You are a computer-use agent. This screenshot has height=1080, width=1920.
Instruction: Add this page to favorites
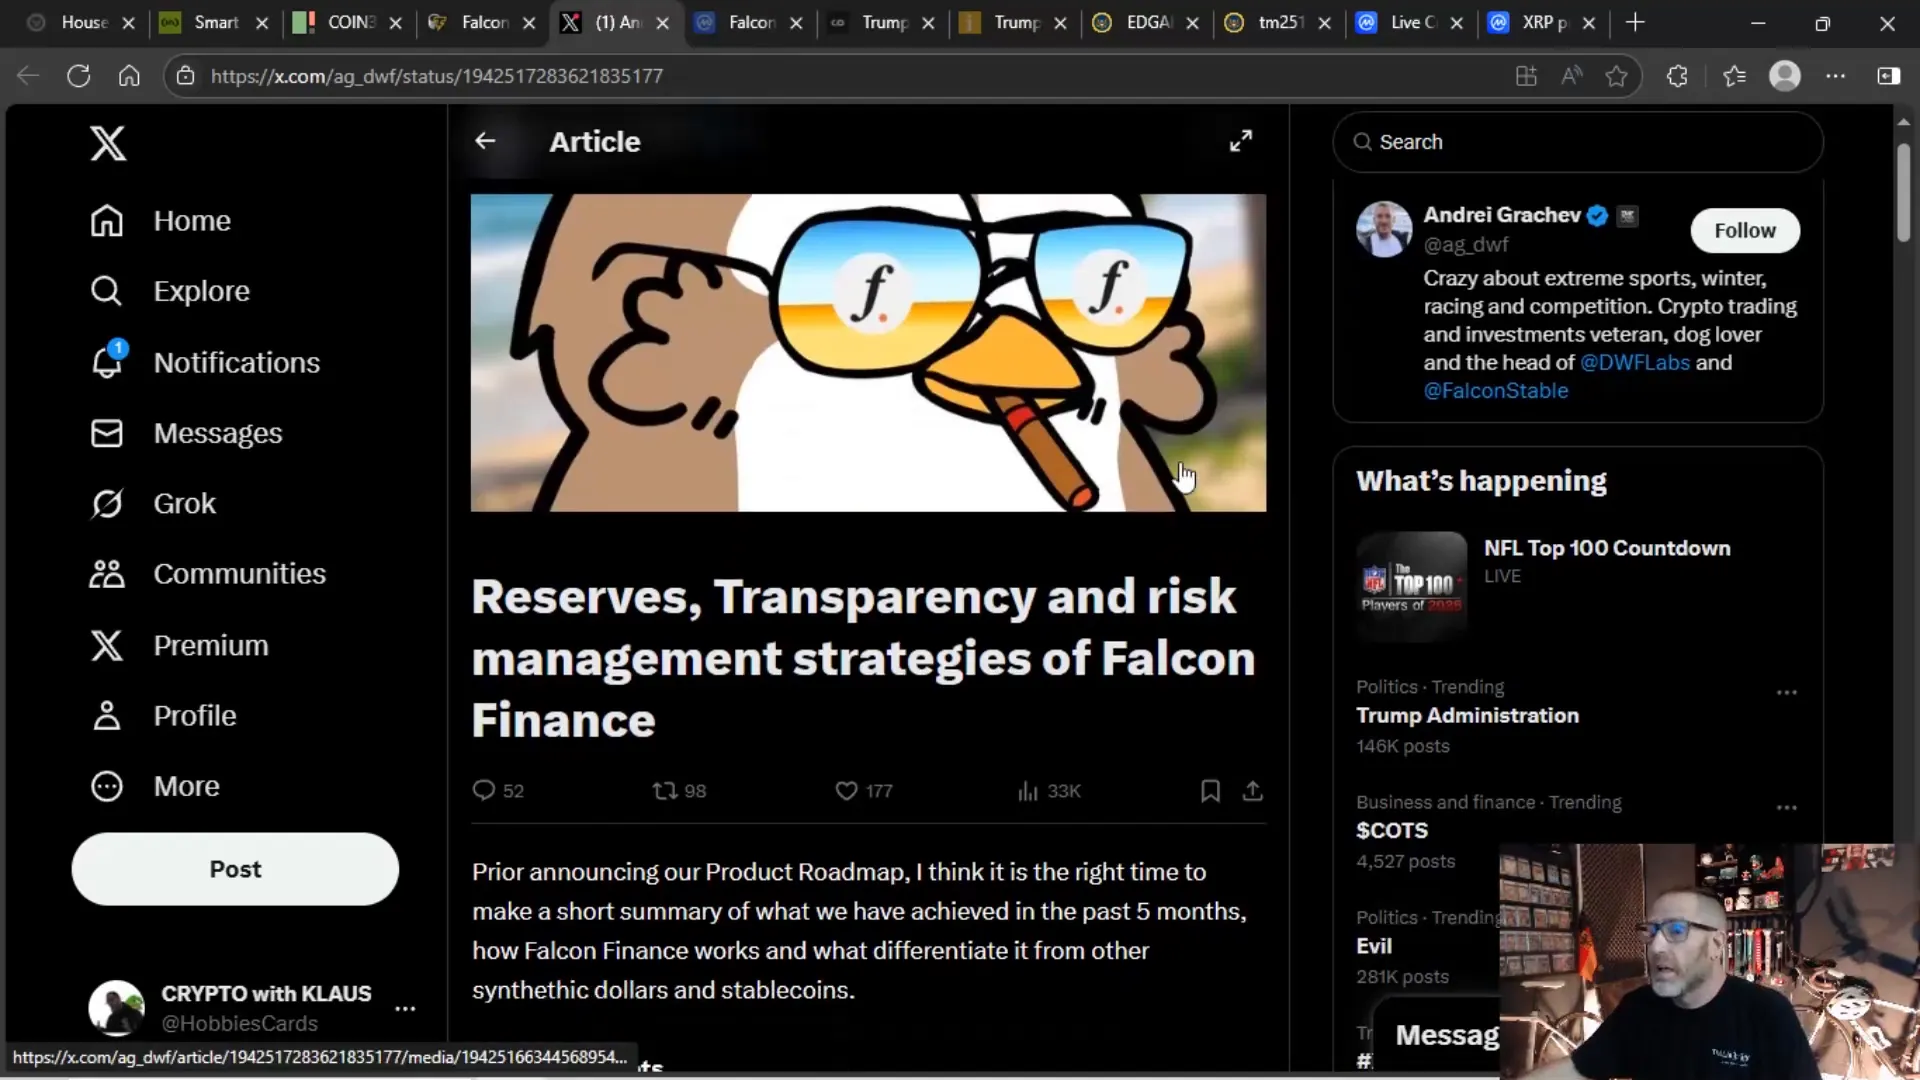coord(1616,76)
